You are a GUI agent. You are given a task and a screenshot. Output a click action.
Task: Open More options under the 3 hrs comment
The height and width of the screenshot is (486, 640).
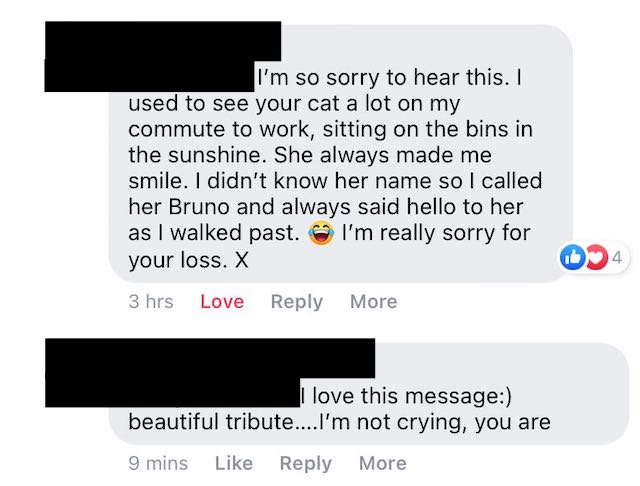click(373, 302)
